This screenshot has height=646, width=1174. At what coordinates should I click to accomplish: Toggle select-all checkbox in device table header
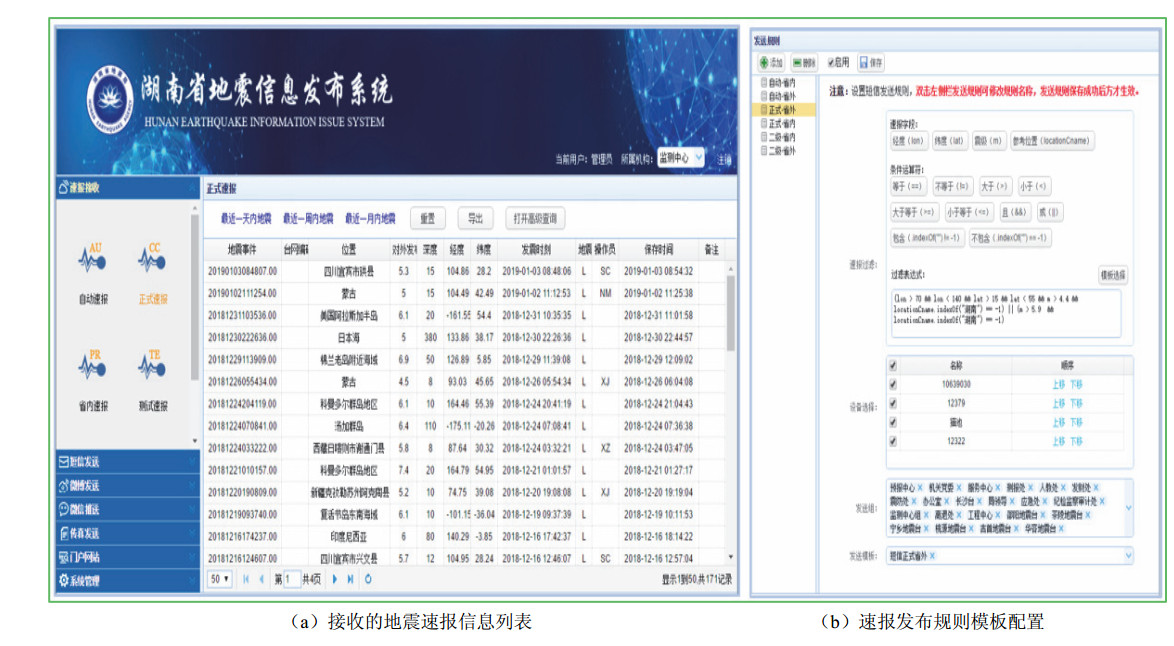[892, 366]
